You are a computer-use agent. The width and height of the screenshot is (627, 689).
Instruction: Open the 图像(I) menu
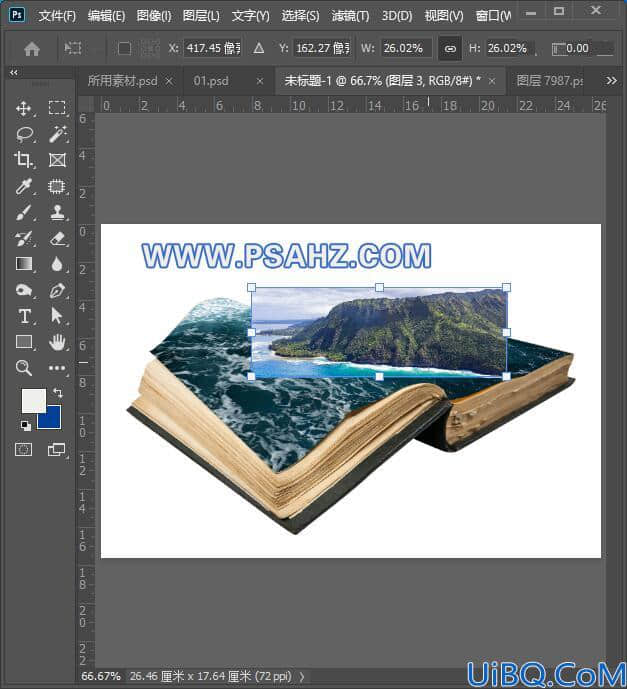point(154,16)
